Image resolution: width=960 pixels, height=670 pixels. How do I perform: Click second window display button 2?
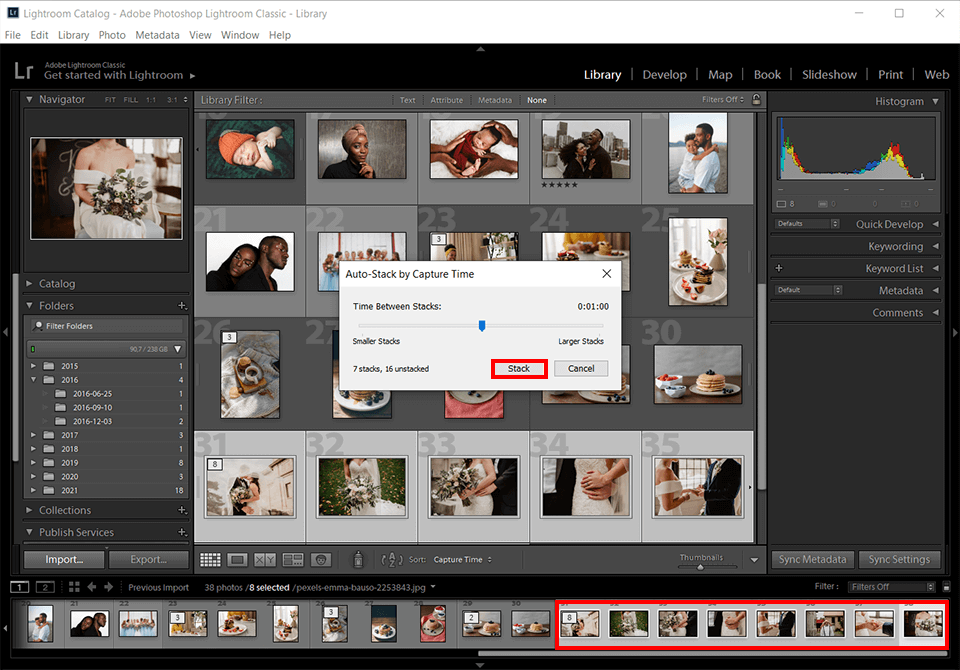pyautogui.click(x=45, y=587)
